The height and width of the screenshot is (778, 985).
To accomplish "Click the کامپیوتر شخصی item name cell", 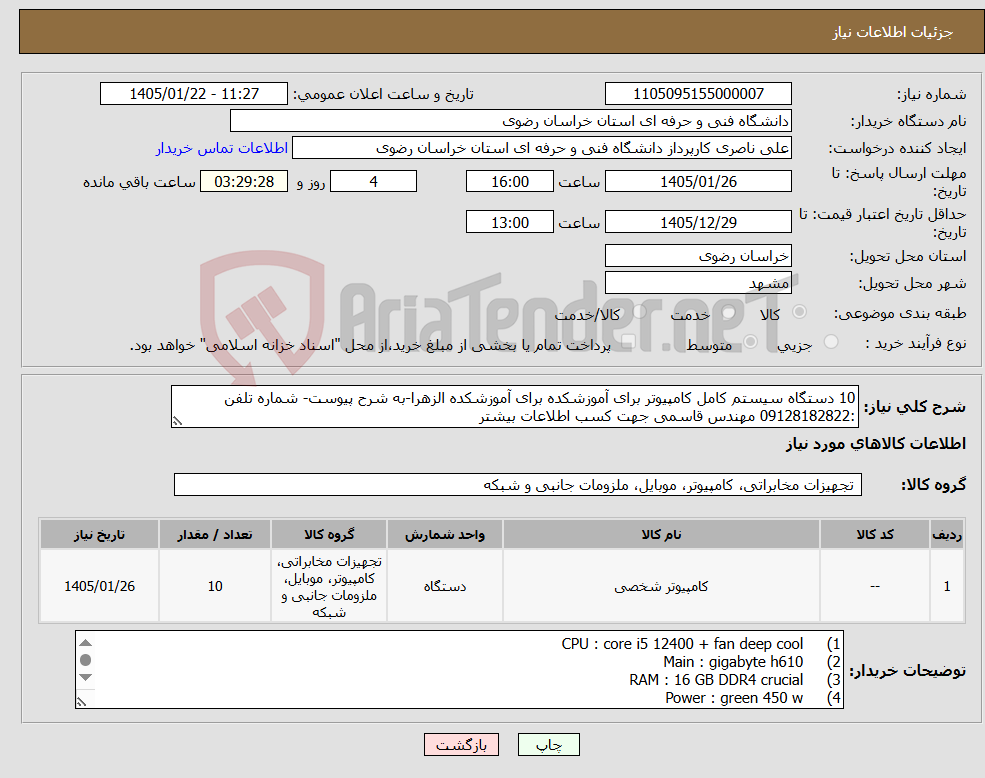I will point(661,586).
